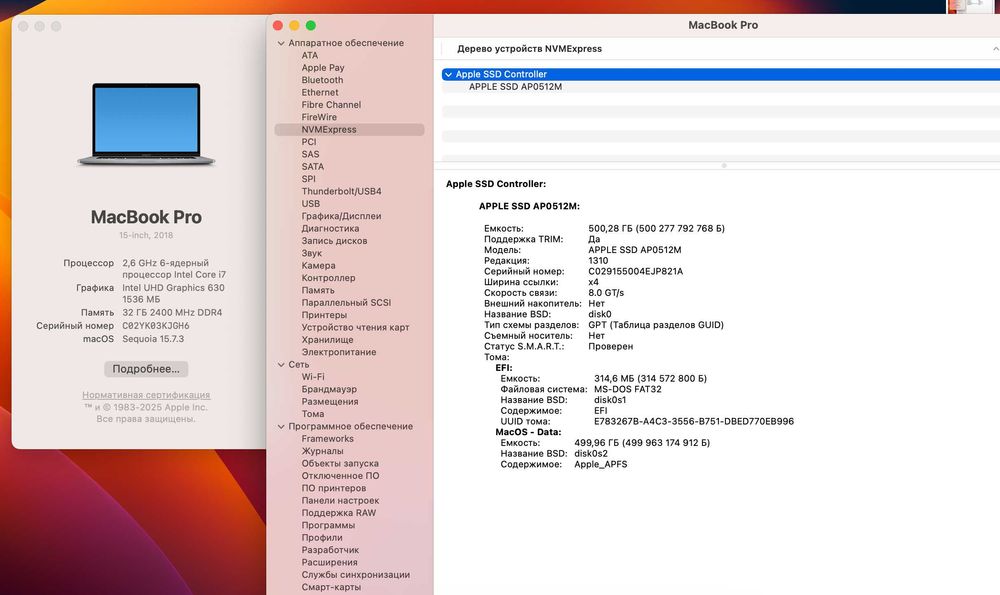Select SPI in the sidebar
The image size is (1000, 595).
click(x=308, y=179)
